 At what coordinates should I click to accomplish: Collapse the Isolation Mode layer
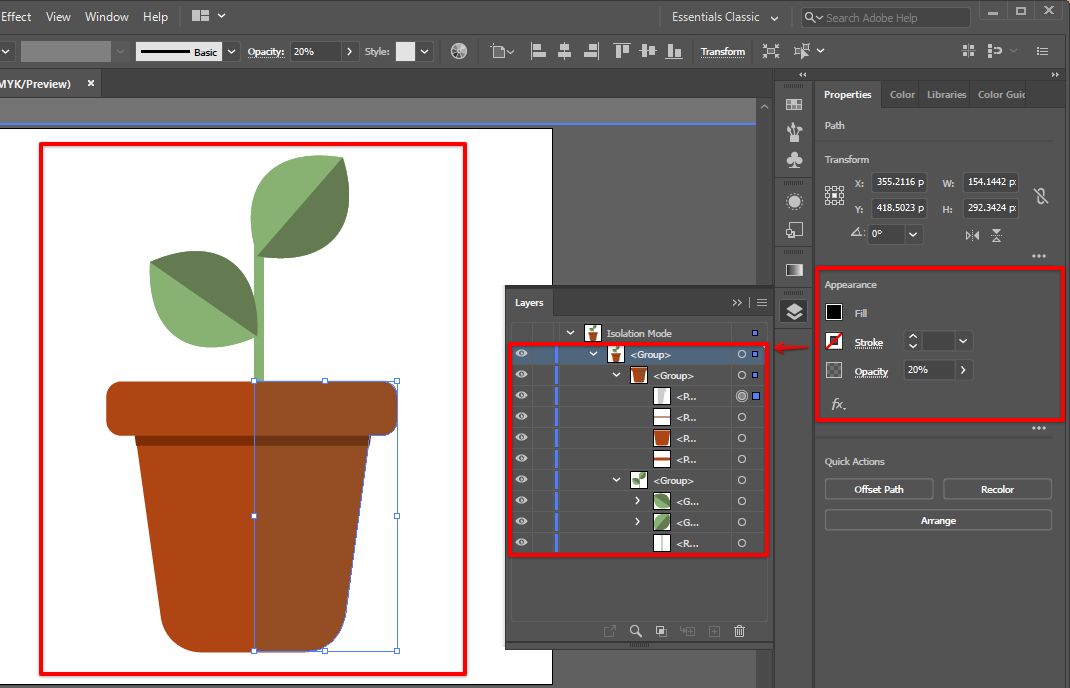coord(571,333)
